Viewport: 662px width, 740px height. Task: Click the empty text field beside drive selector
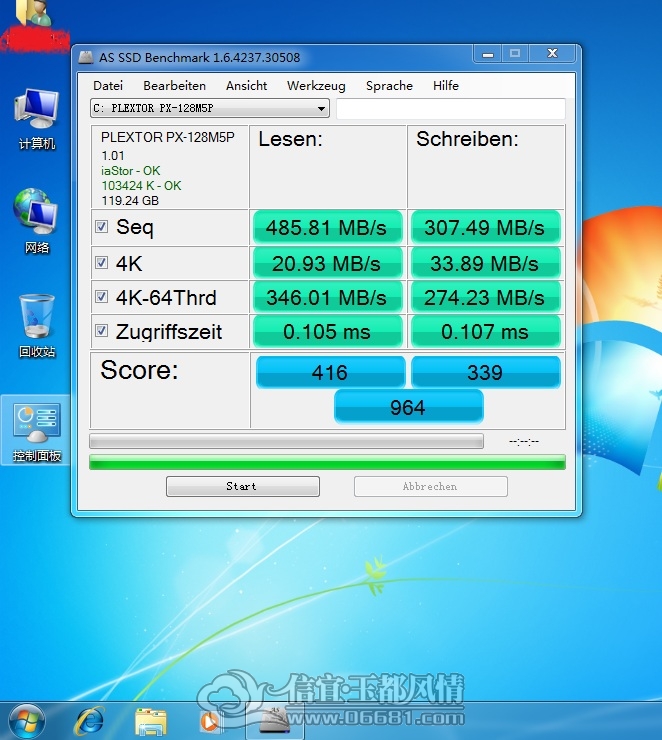[x=451, y=109]
